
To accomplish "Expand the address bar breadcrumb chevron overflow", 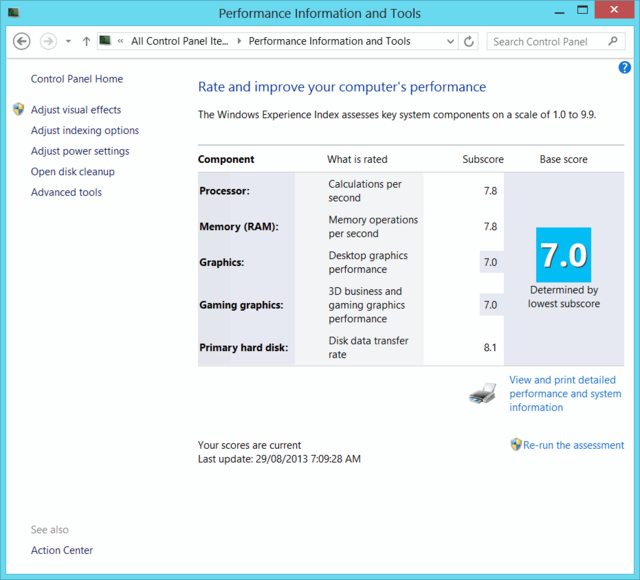I will 120,41.
